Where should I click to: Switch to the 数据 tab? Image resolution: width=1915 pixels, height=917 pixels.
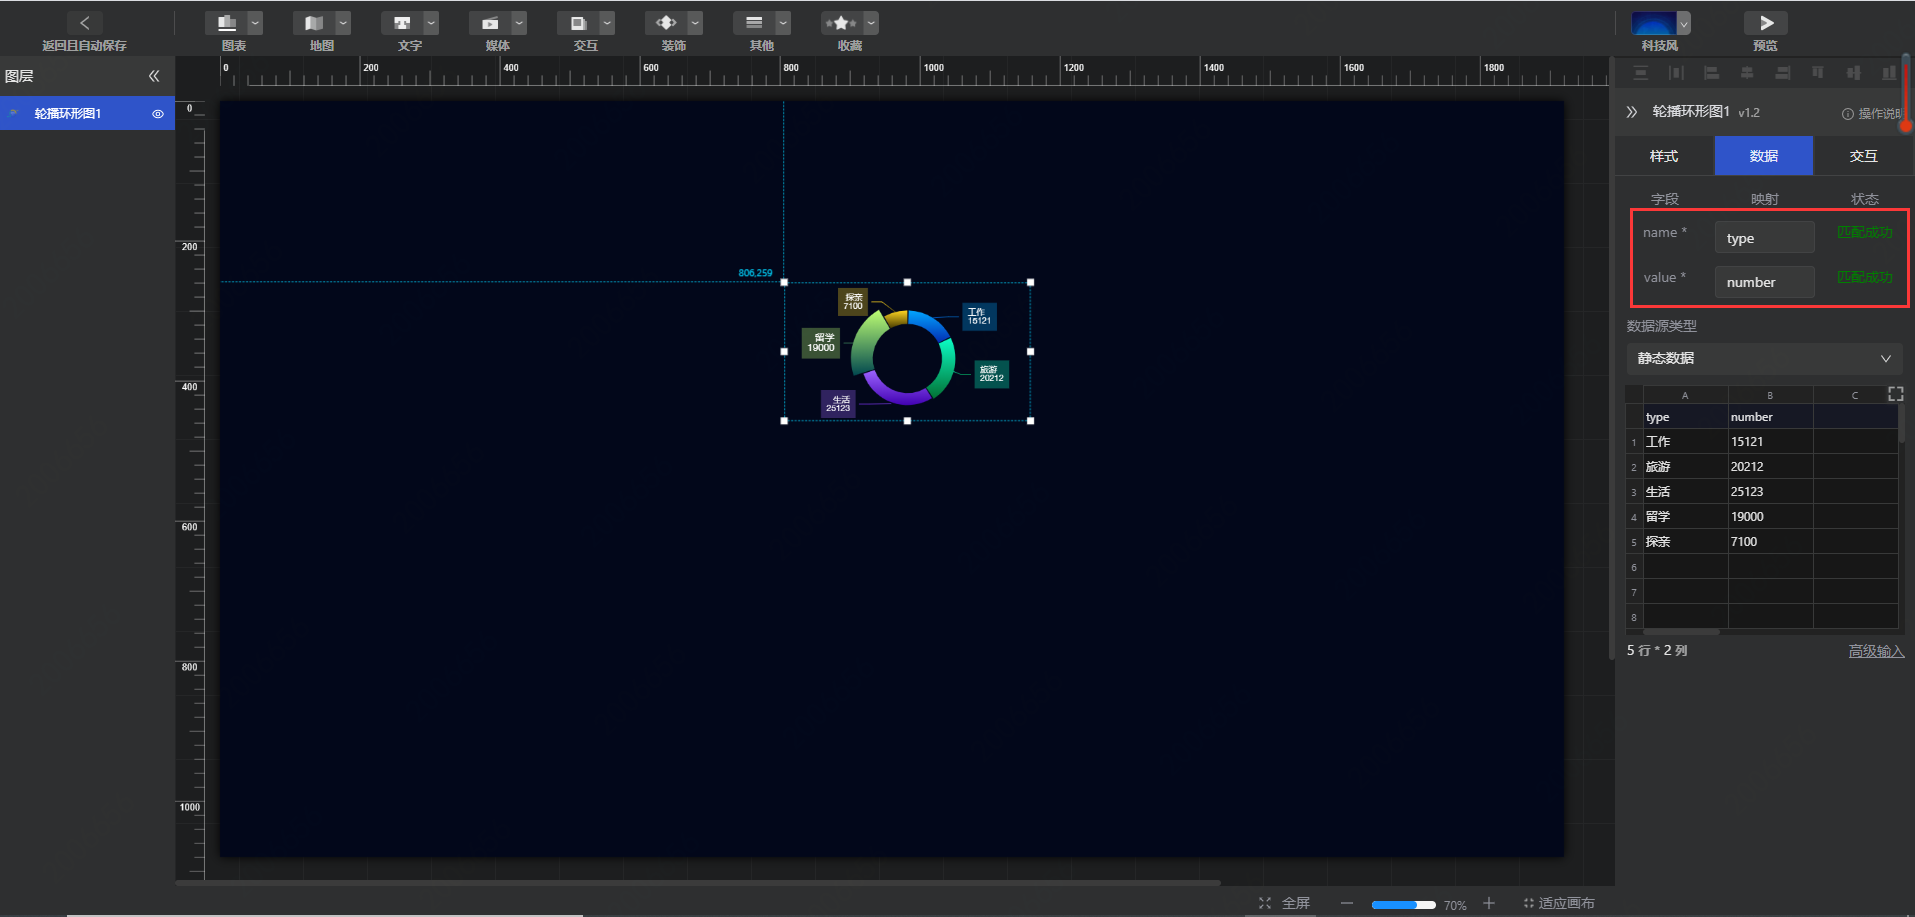[x=1764, y=156]
